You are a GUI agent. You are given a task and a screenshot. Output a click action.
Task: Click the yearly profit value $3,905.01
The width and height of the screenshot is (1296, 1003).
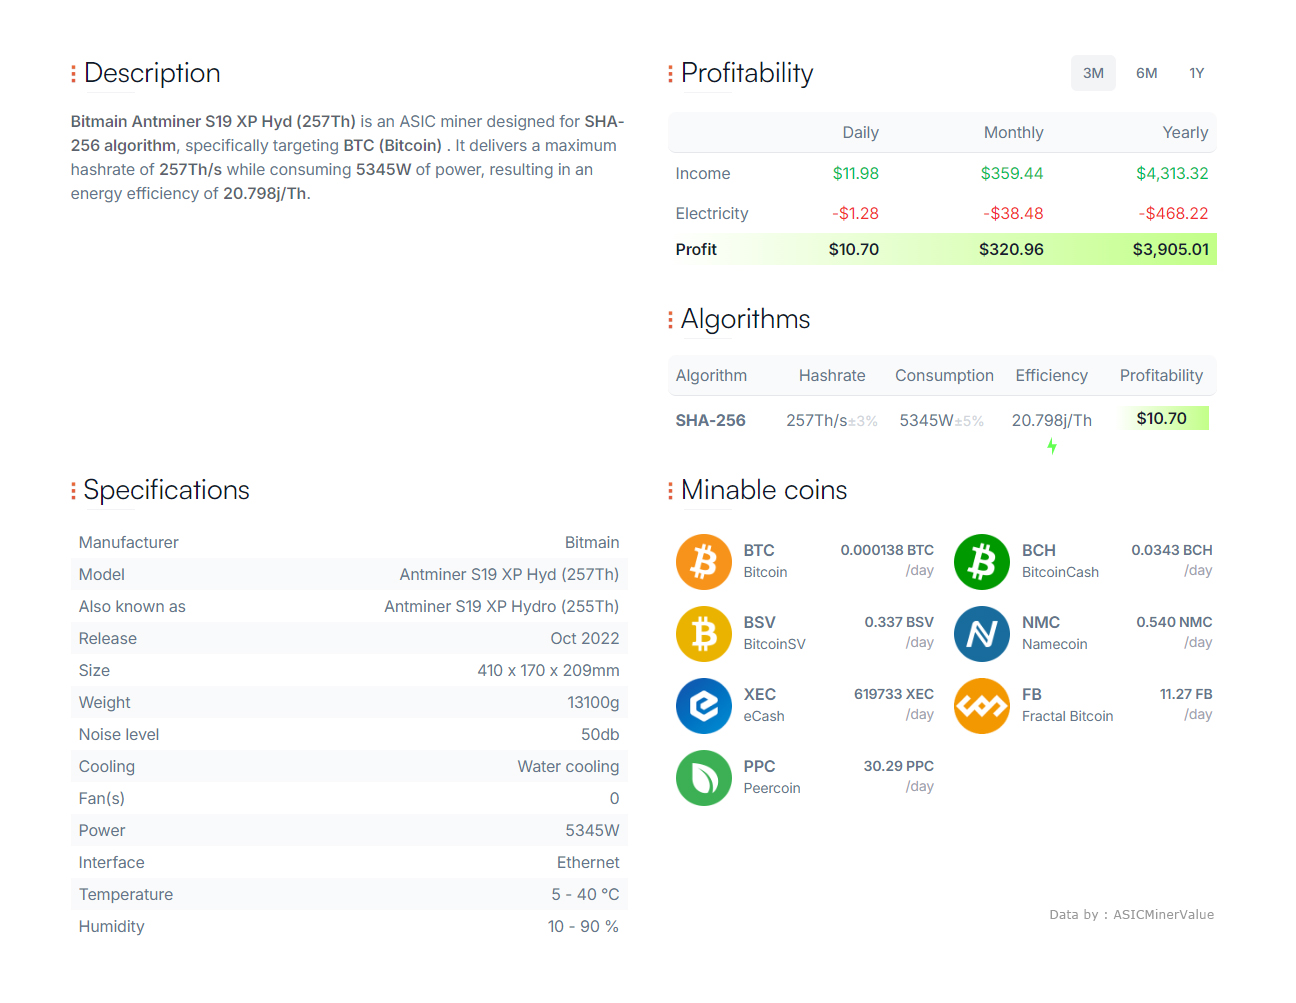[x=1170, y=249]
